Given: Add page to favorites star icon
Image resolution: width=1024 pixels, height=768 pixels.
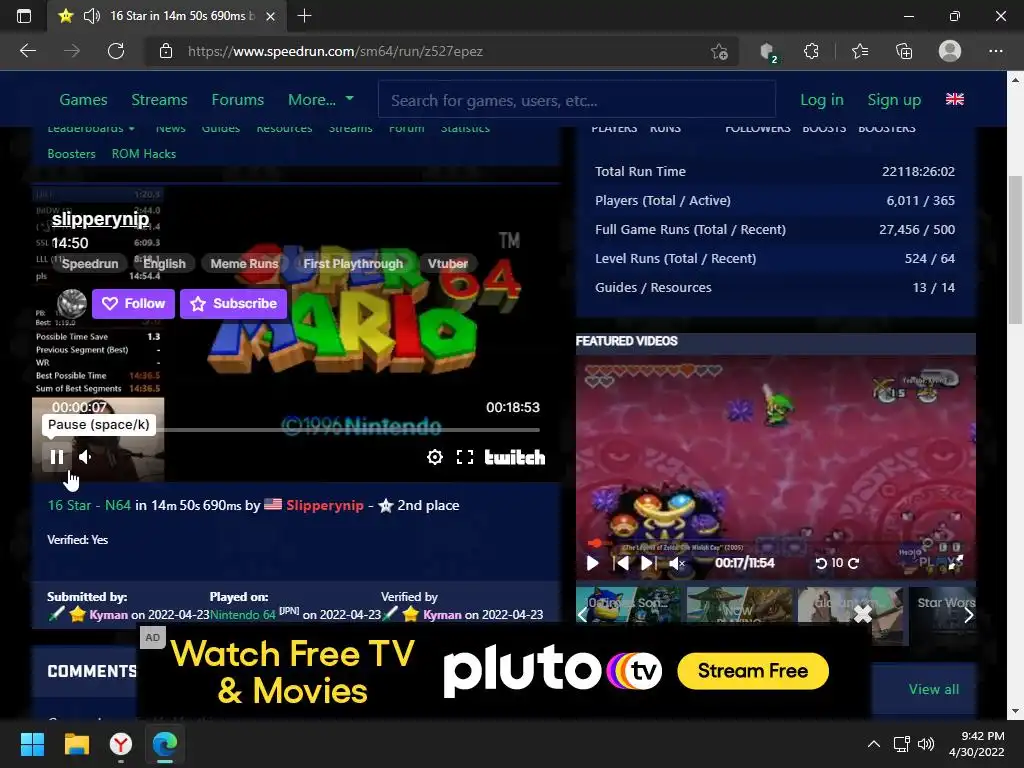Looking at the screenshot, I should (719, 51).
